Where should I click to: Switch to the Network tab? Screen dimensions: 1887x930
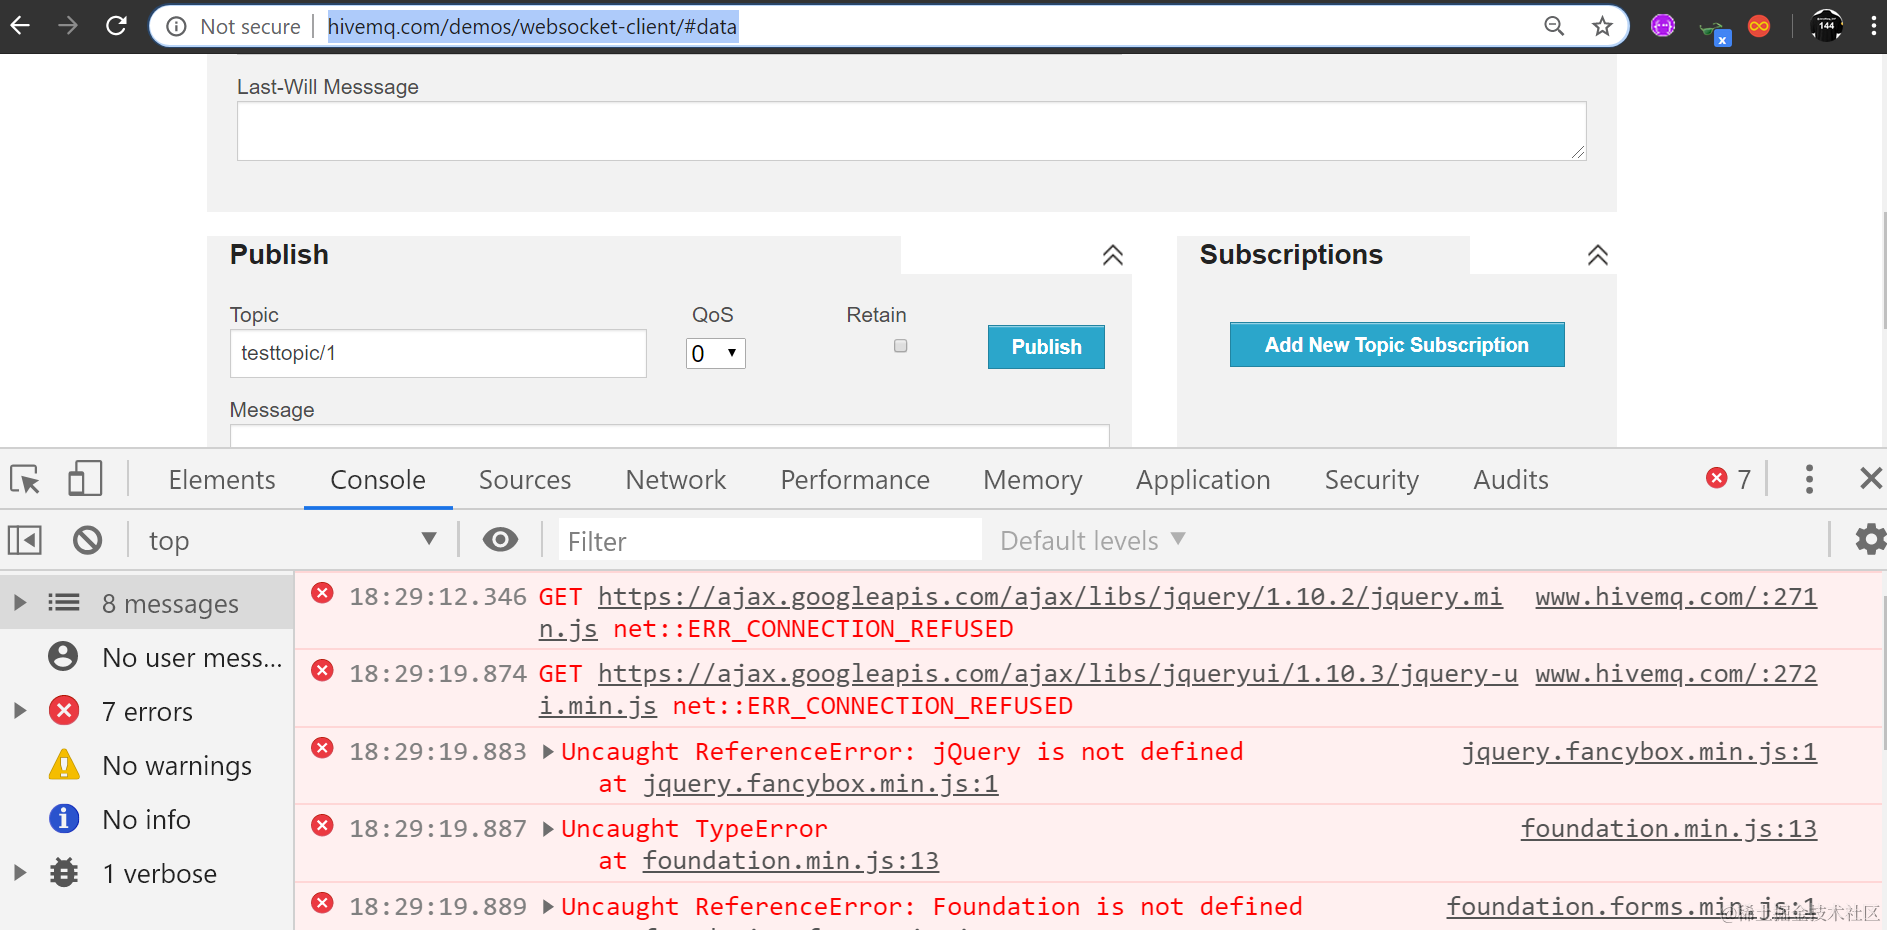(676, 480)
